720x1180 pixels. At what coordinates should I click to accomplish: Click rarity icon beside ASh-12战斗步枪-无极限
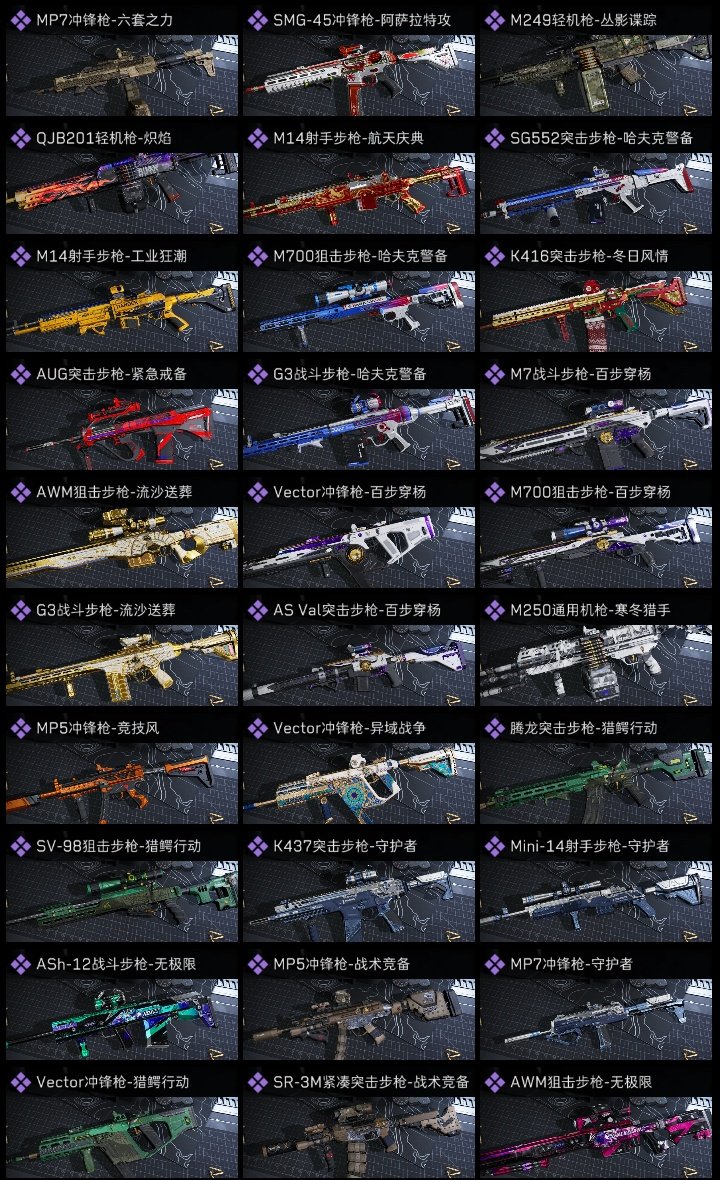pyautogui.click(x=20, y=964)
